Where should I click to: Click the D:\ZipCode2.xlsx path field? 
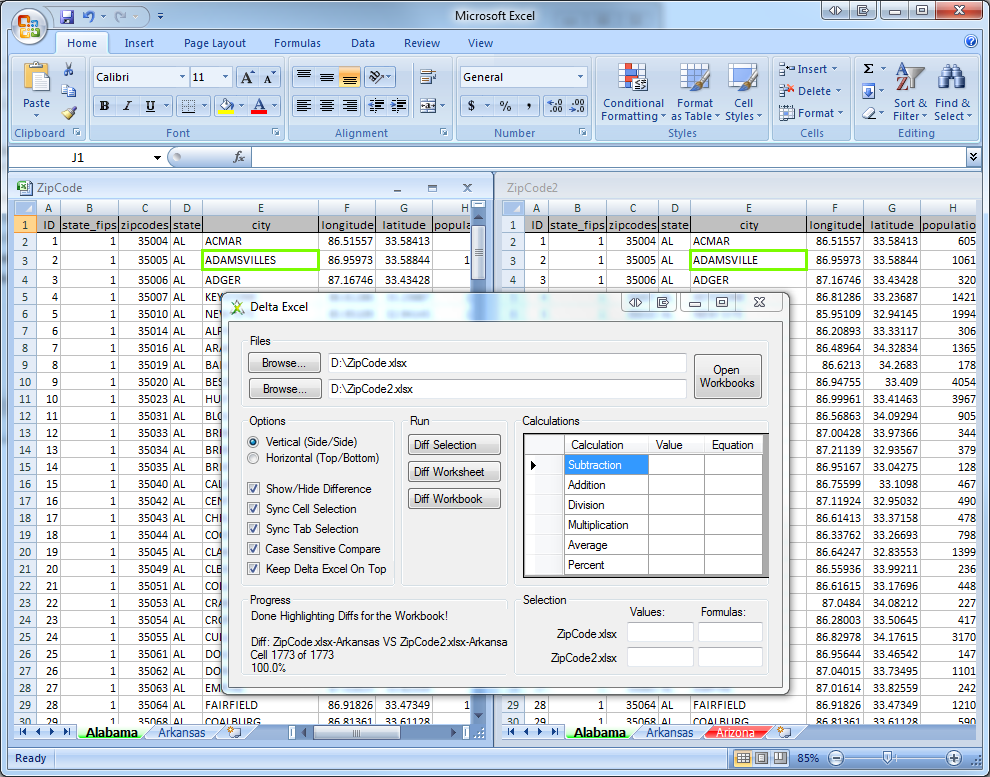click(x=507, y=389)
